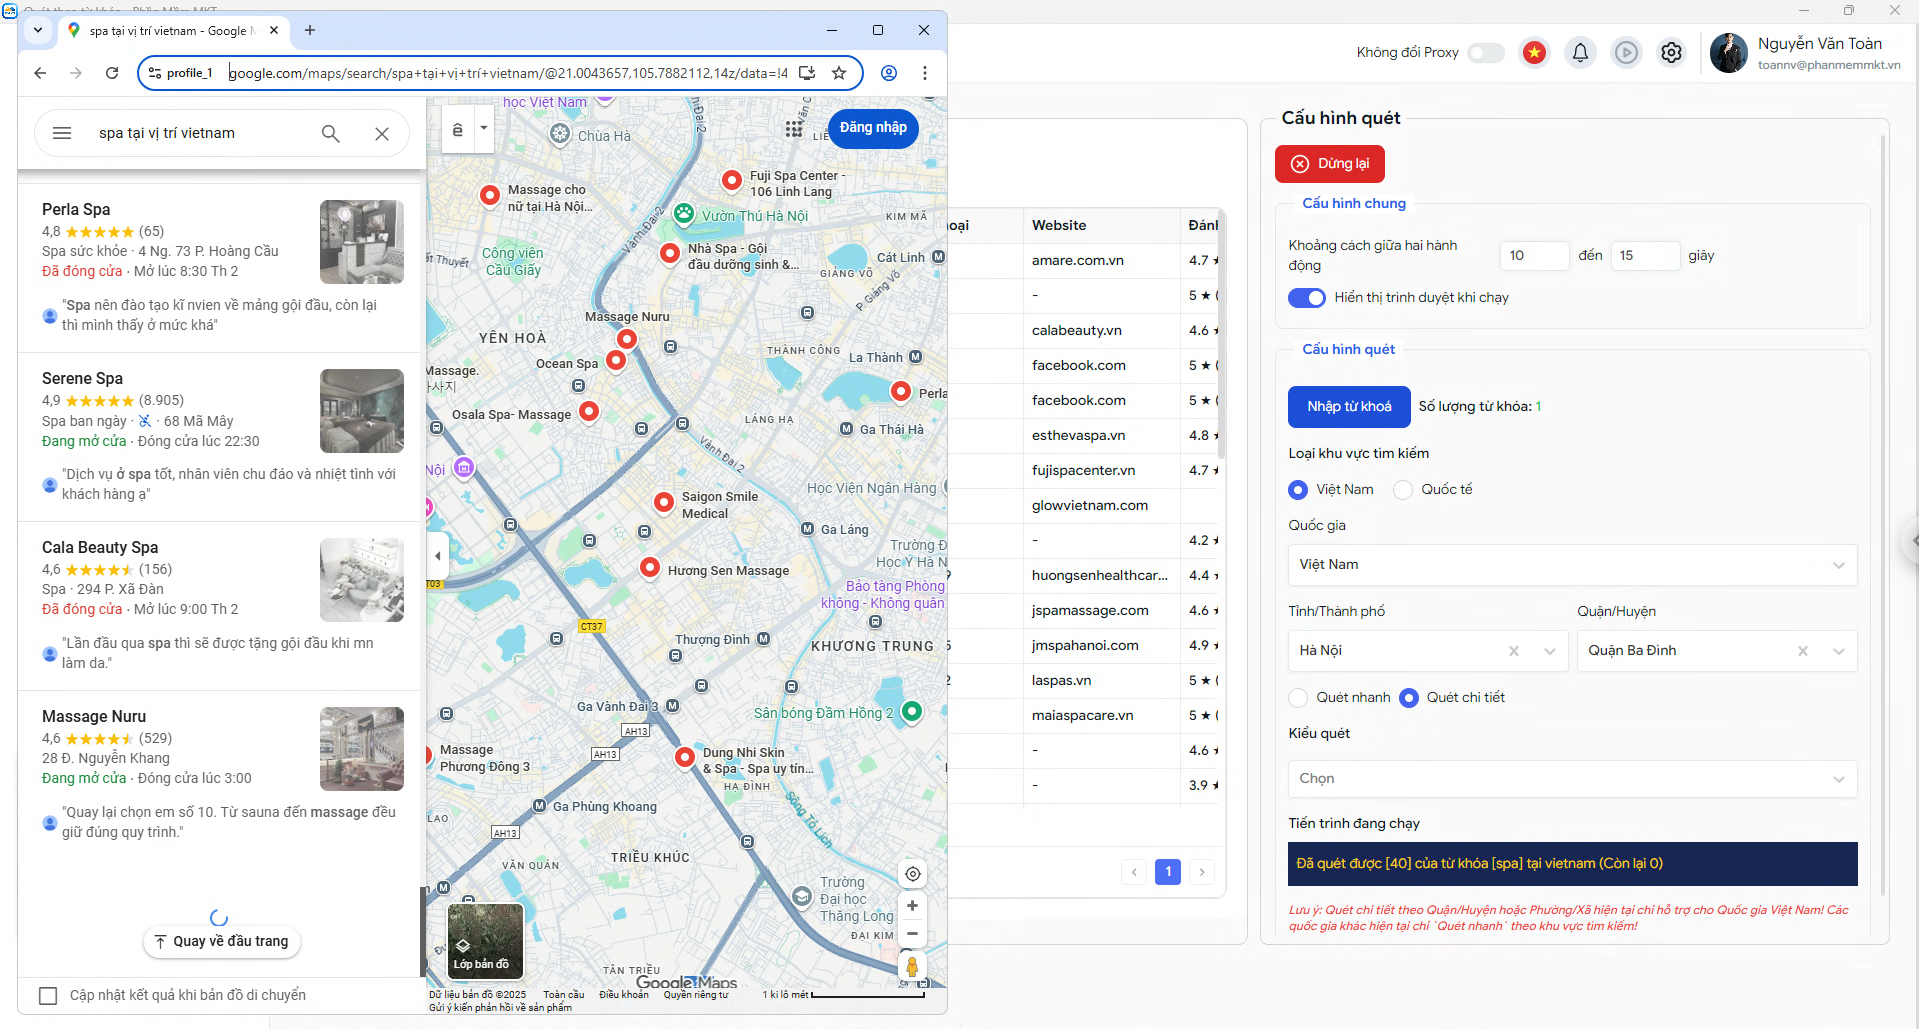Select the Quét nhanh radio option
This screenshot has height=1029, width=1919.
point(1298,697)
